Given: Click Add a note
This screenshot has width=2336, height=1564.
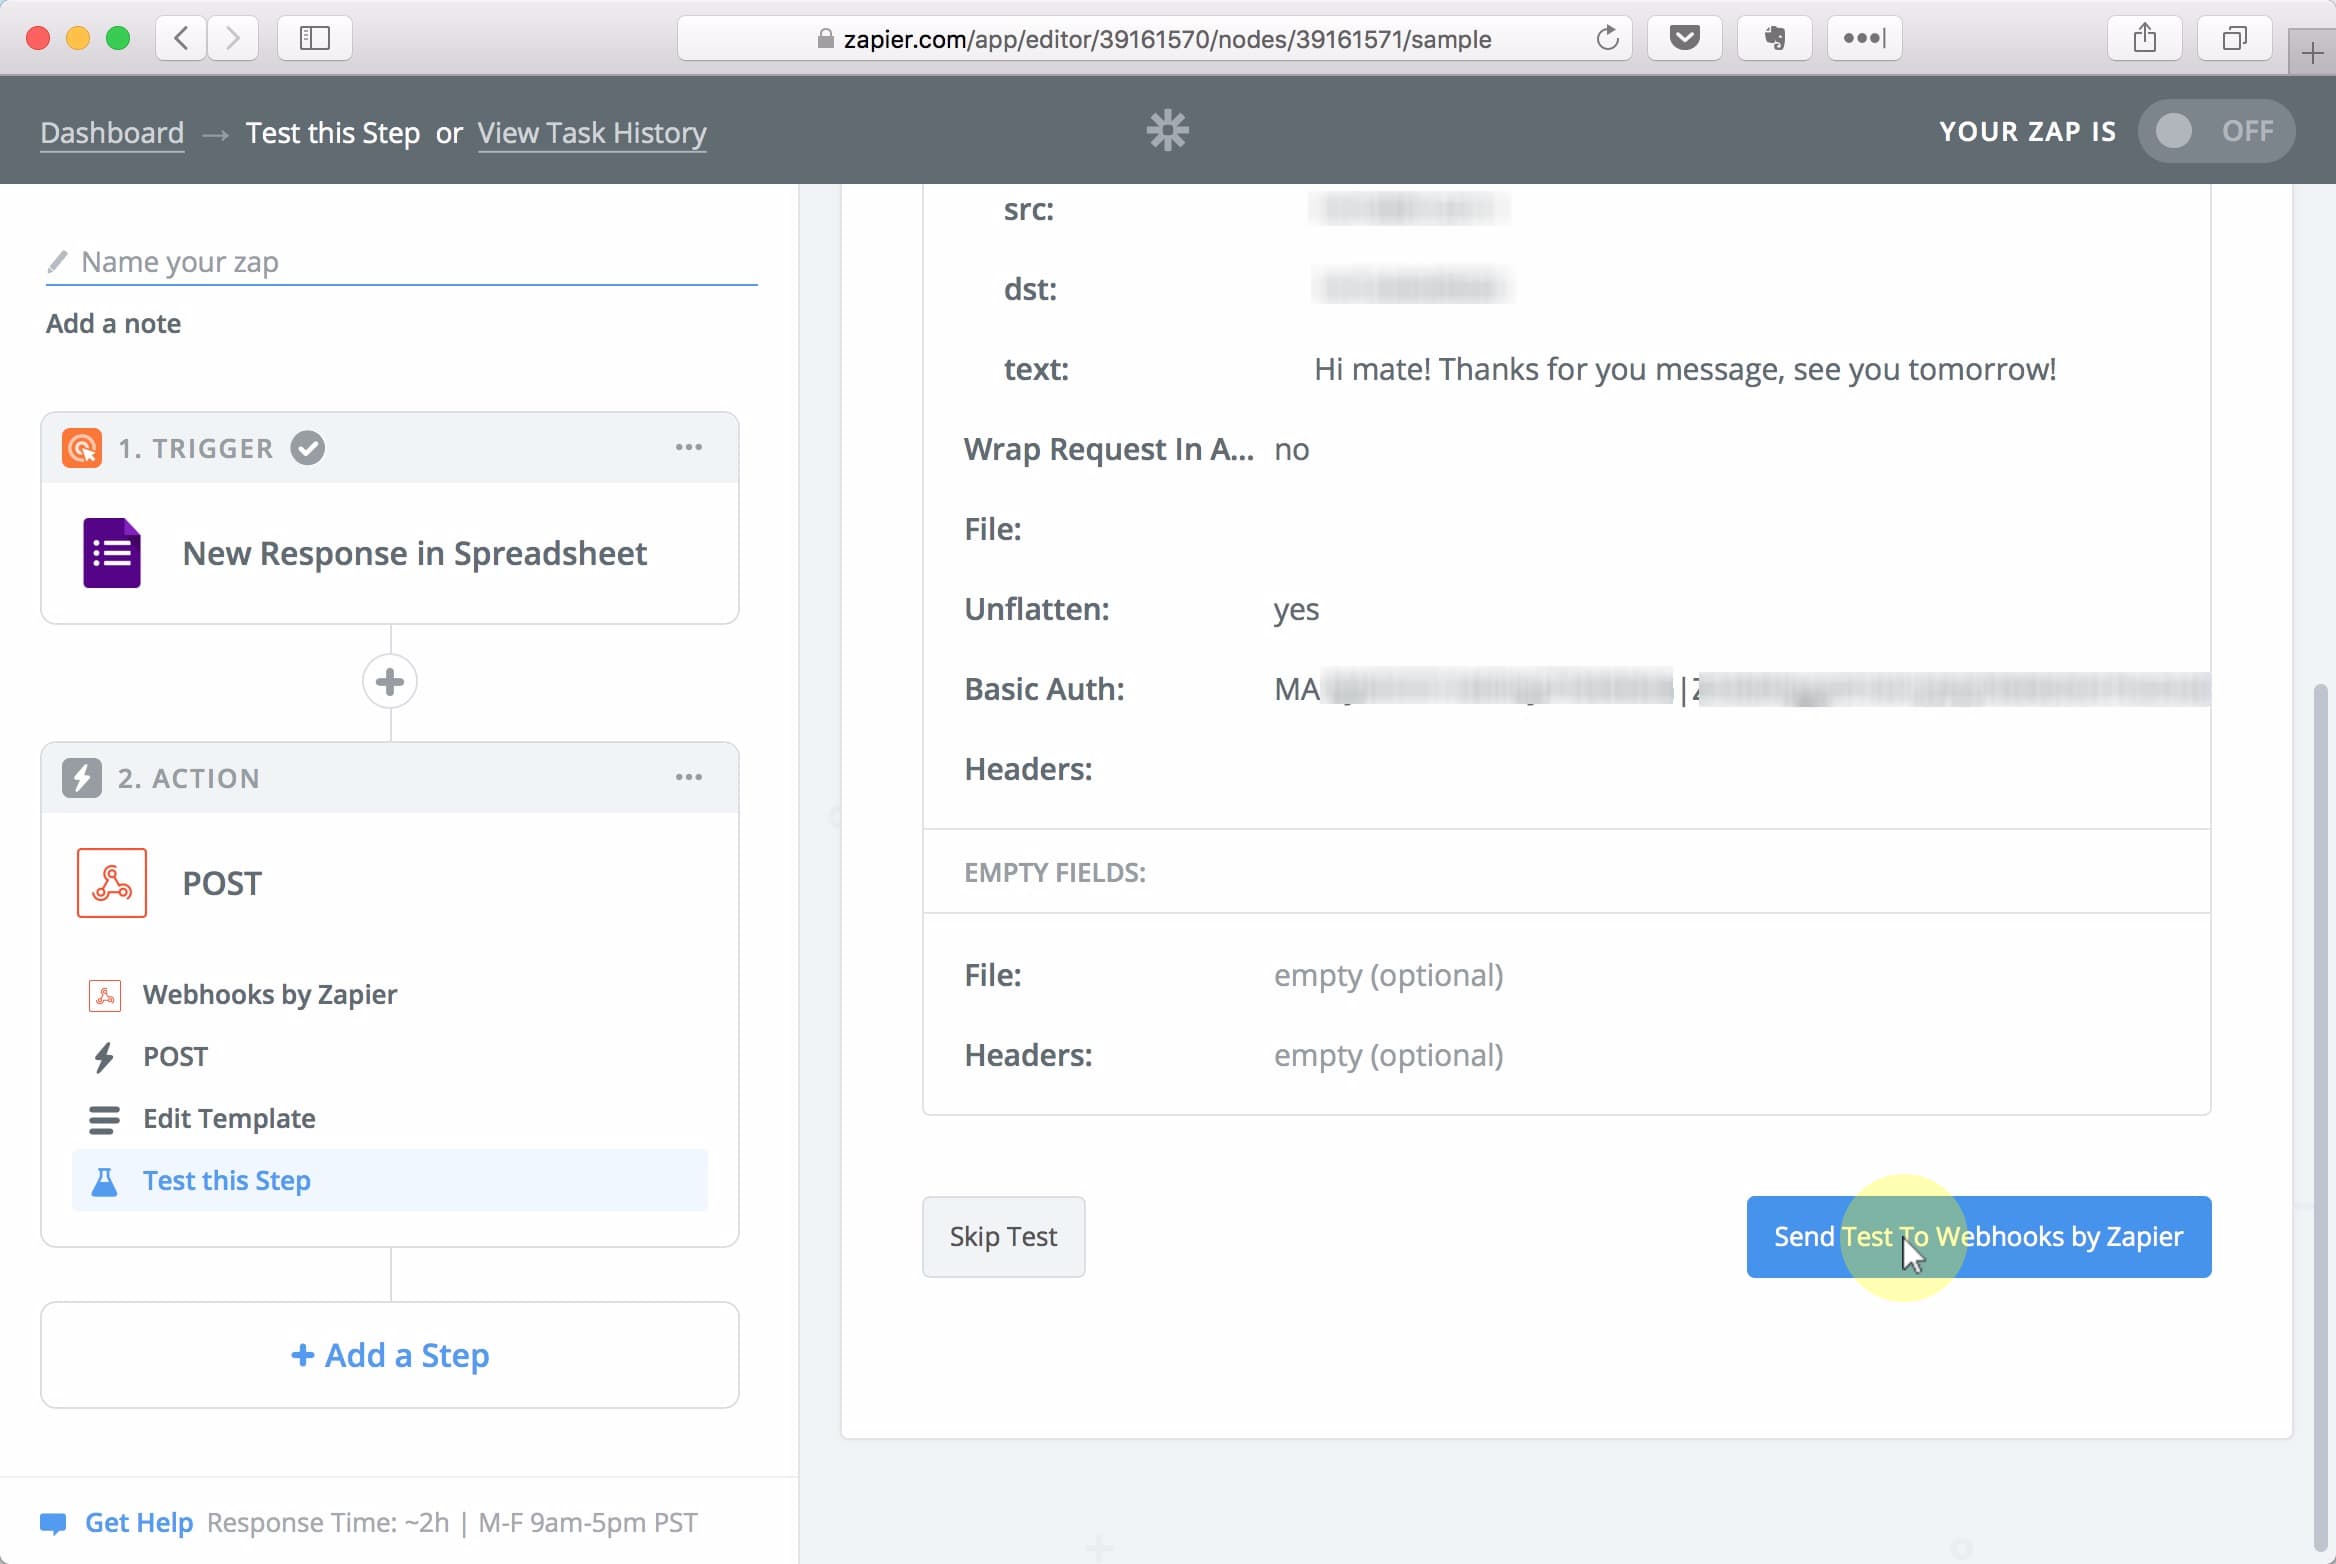Looking at the screenshot, I should pos(113,323).
